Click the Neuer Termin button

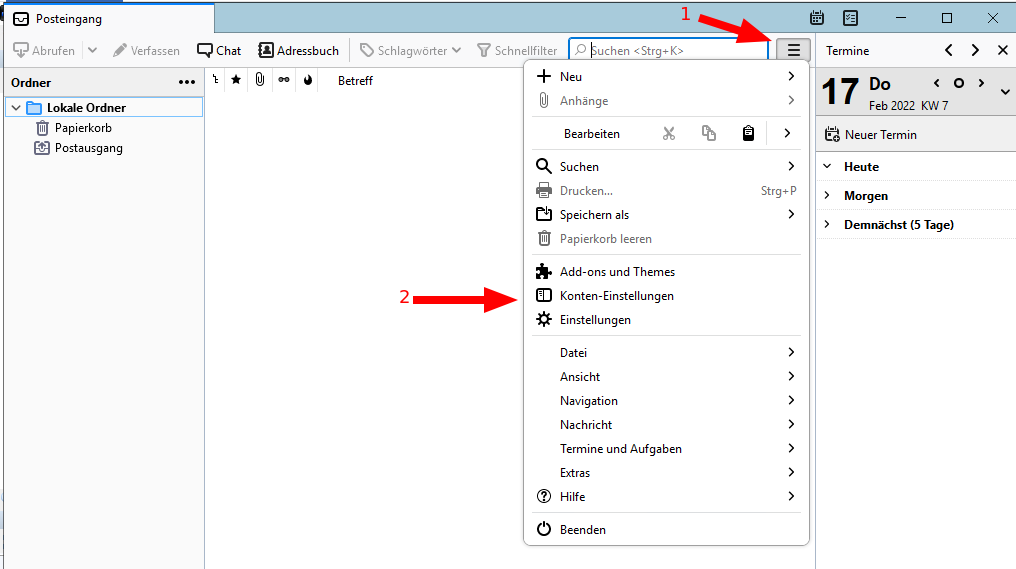coord(870,134)
